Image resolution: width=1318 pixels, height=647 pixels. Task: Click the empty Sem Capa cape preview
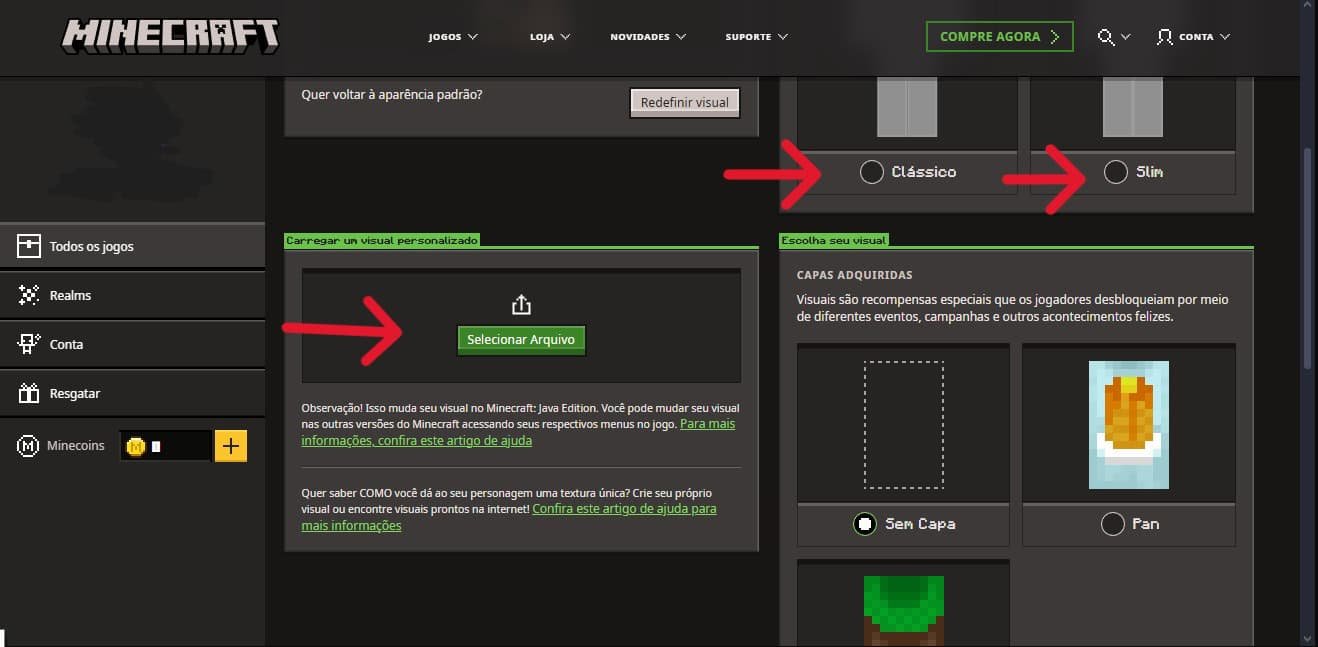[903, 424]
